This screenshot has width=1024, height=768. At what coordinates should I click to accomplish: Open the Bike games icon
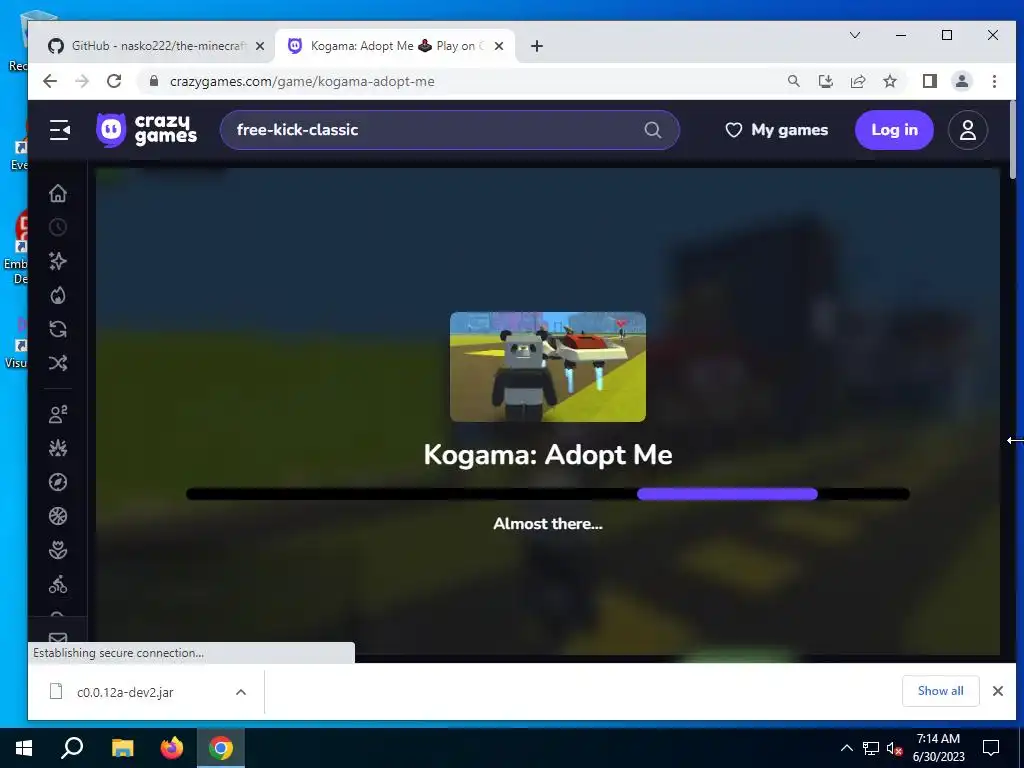pyautogui.click(x=58, y=584)
